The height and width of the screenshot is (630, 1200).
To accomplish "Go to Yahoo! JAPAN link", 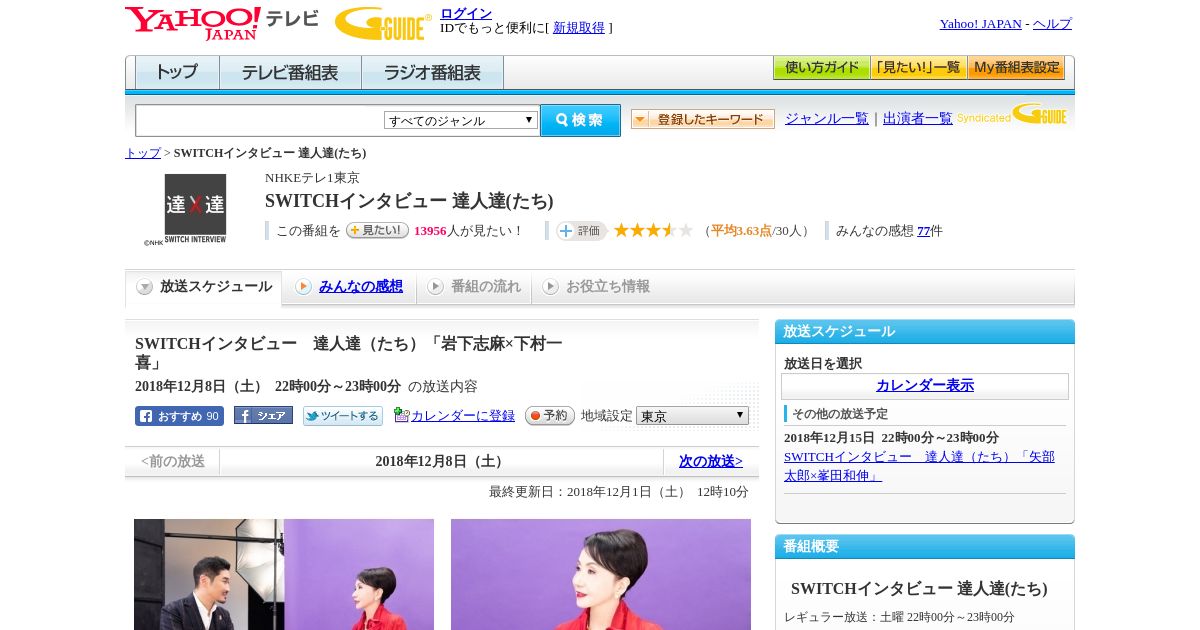I will tap(981, 24).
